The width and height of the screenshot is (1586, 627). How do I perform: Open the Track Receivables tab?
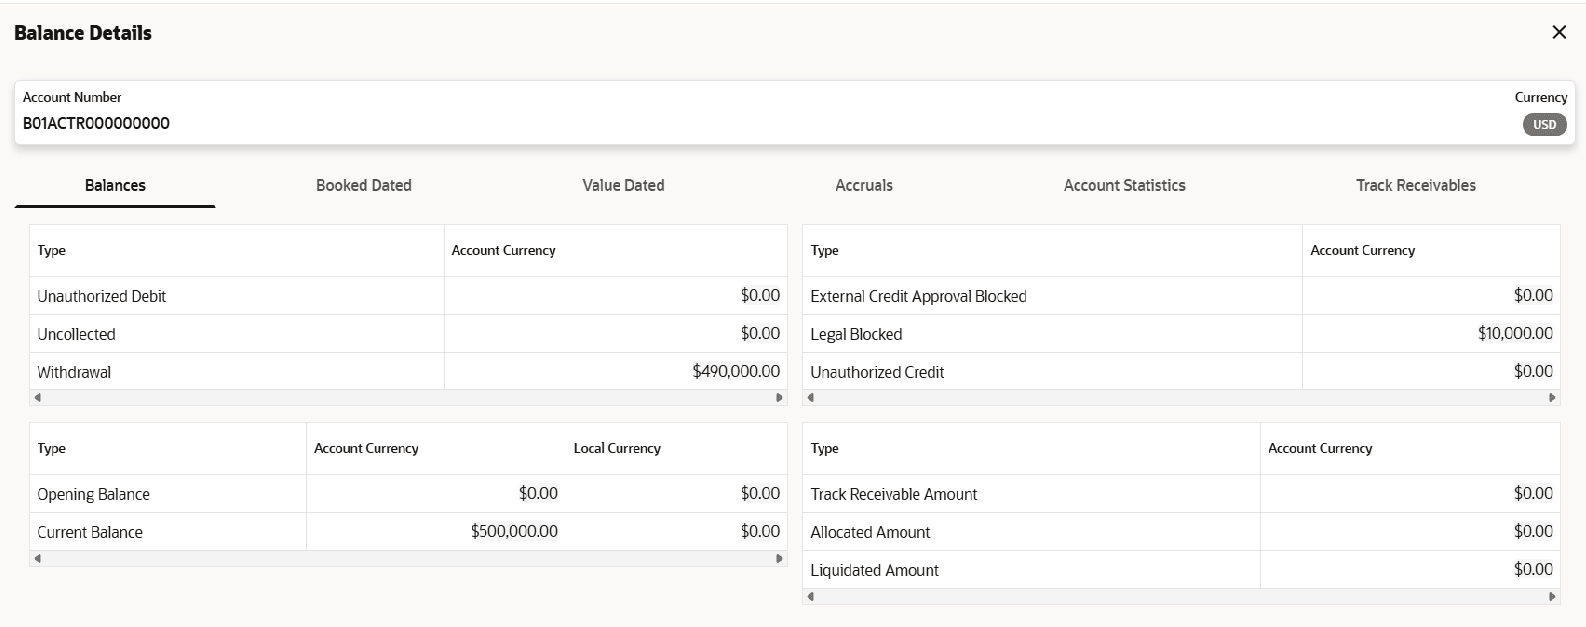coord(1415,185)
